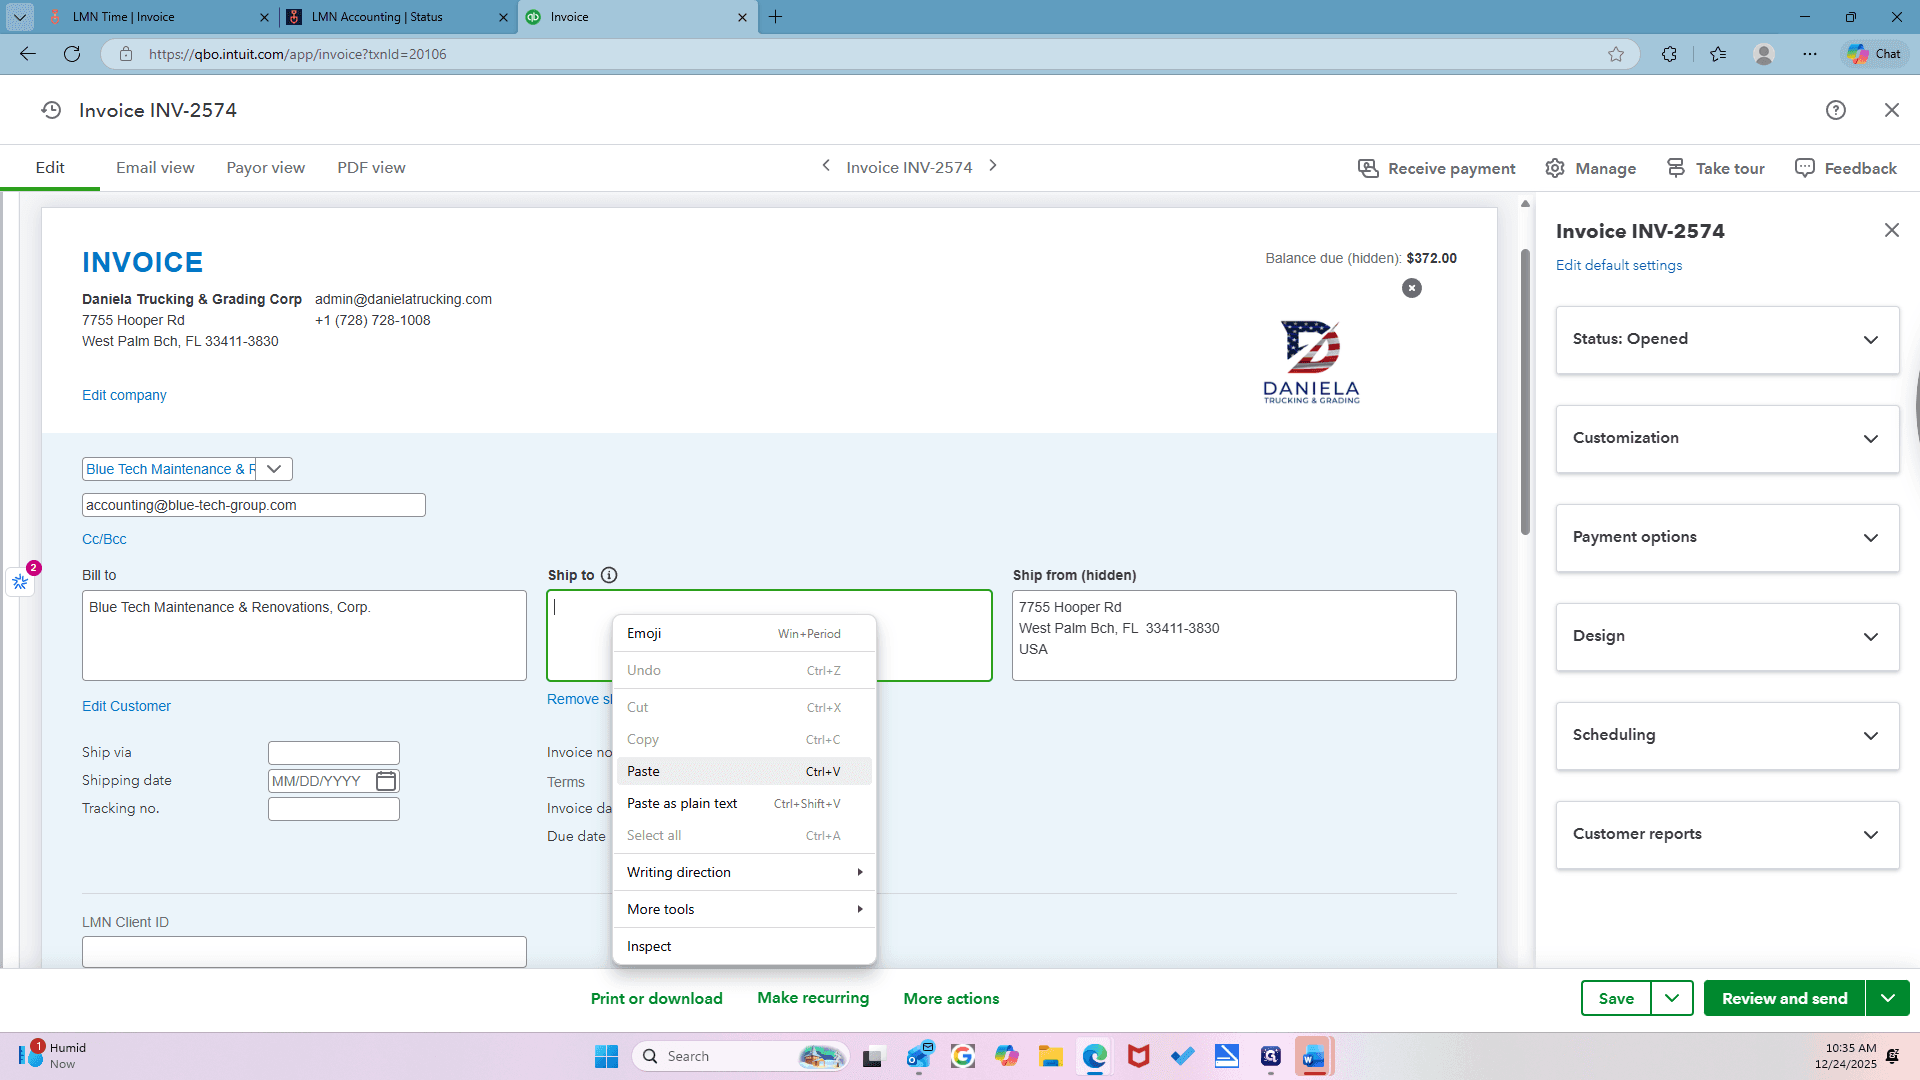This screenshot has width=1920, height=1080.
Task: Open browser profile avatar
Action: coord(1764,54)
